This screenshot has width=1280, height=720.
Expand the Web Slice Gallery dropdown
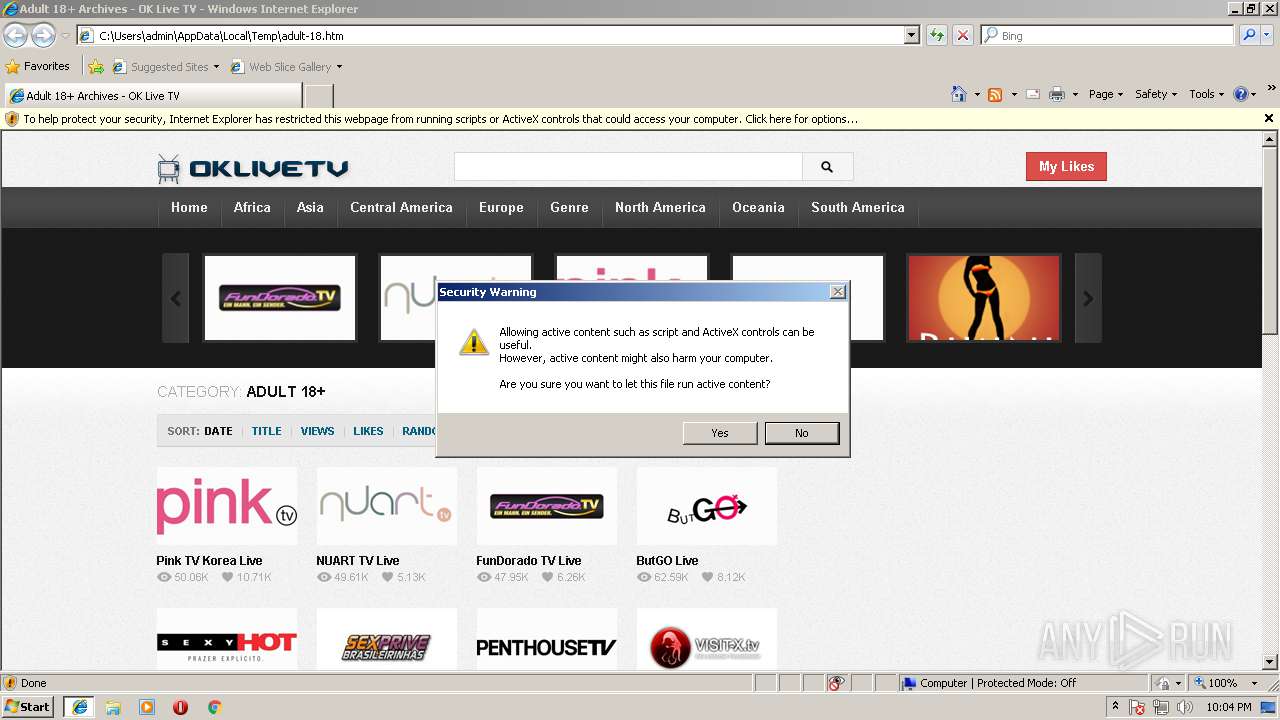pos(339,67)
